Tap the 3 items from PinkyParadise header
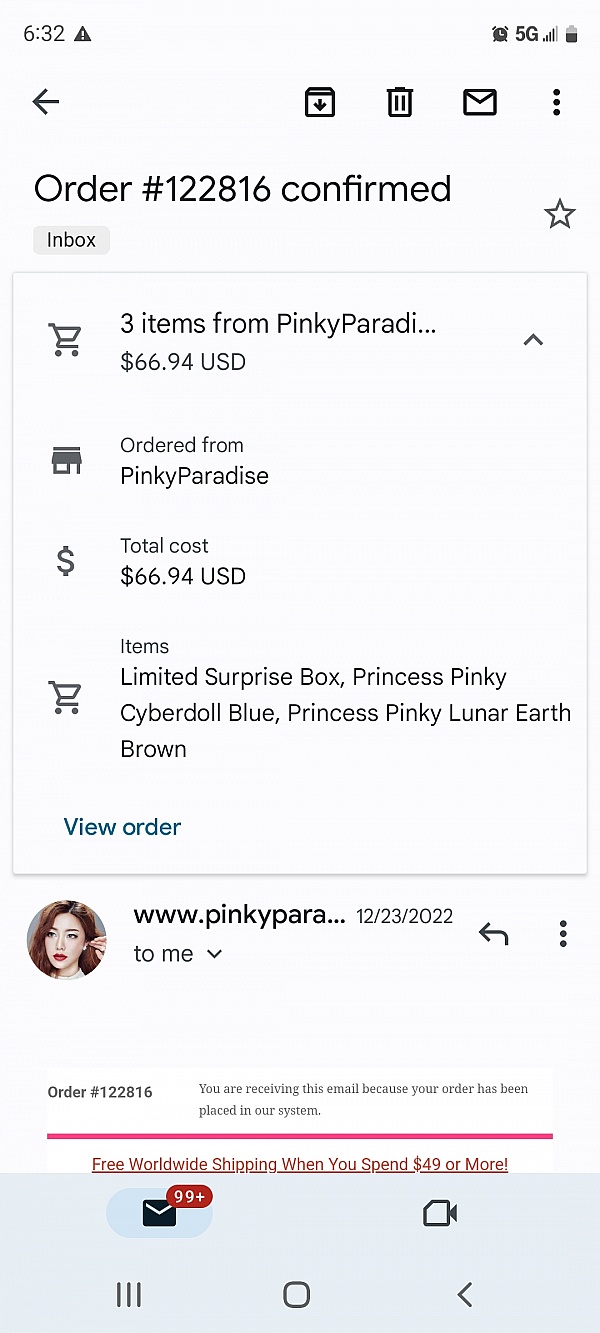 [x=278, y=324]
